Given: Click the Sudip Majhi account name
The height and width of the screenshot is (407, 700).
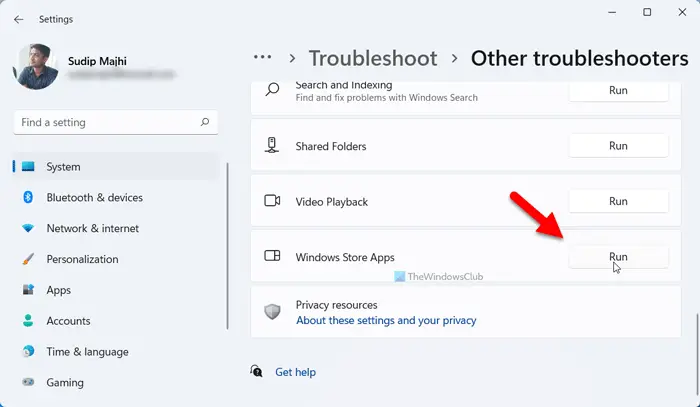Looking at the screenshot, I should (x=97, y=61).
